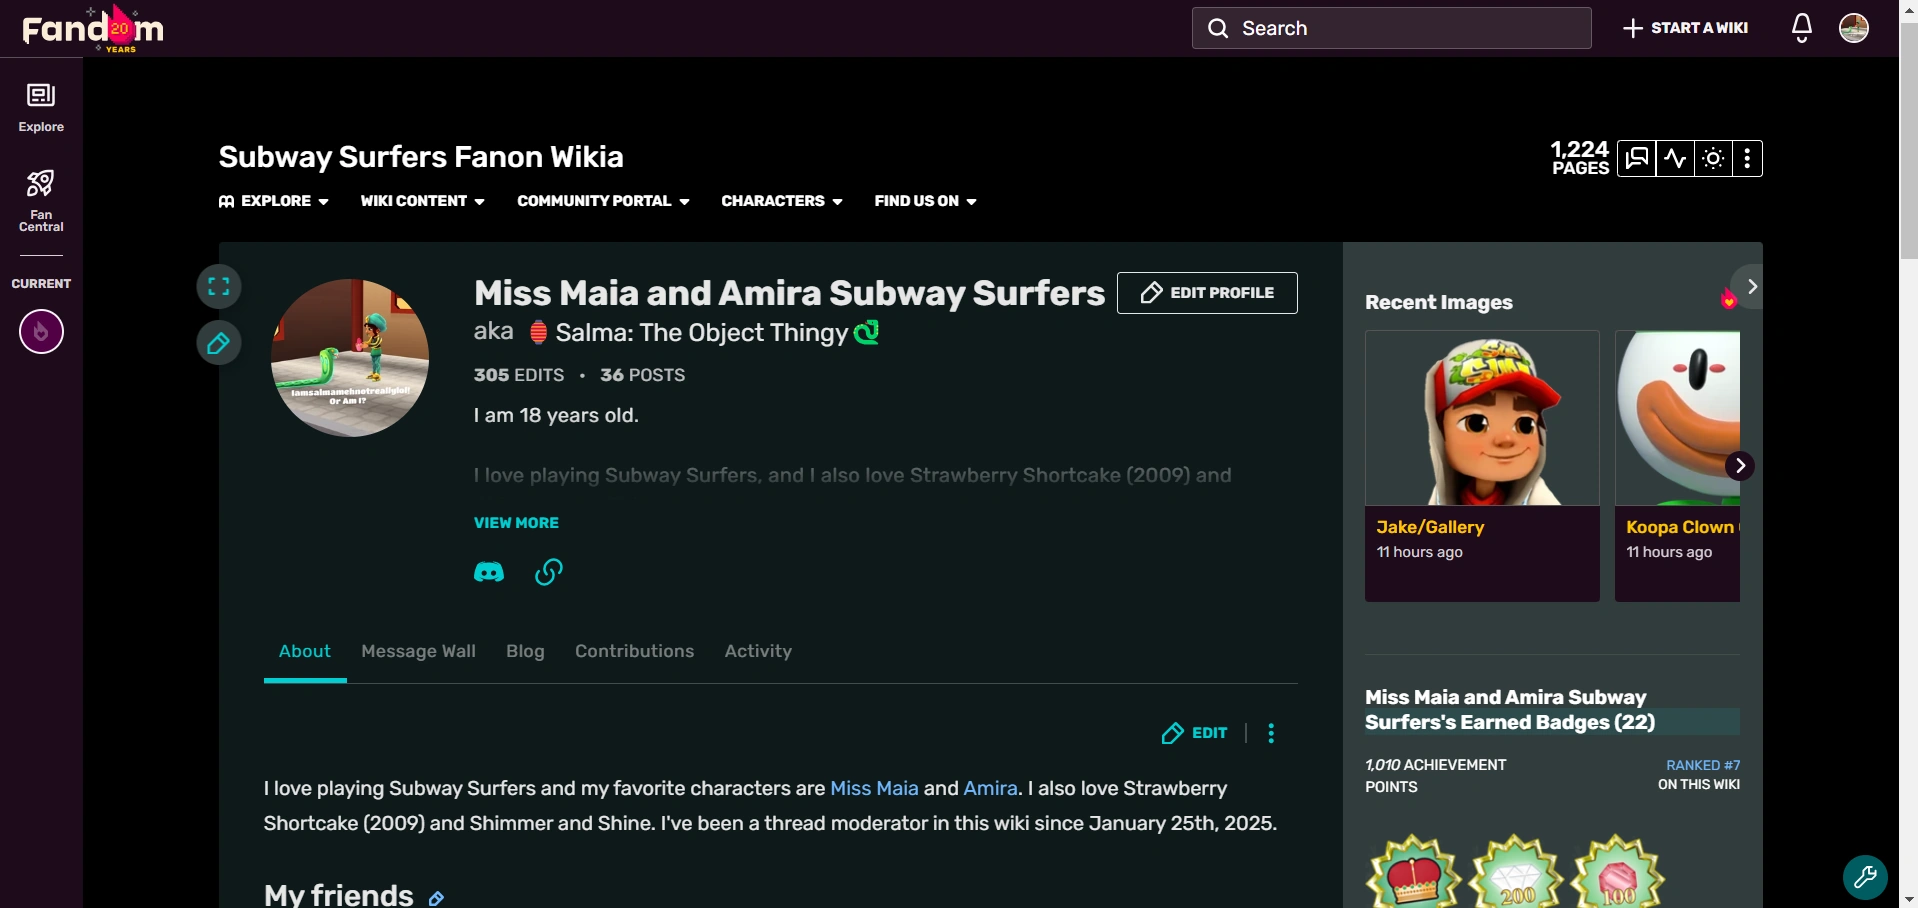Toggle light theme with the sun icon
The image size is (1918, 908).
pyautogui.click(x=1712, y=158)
